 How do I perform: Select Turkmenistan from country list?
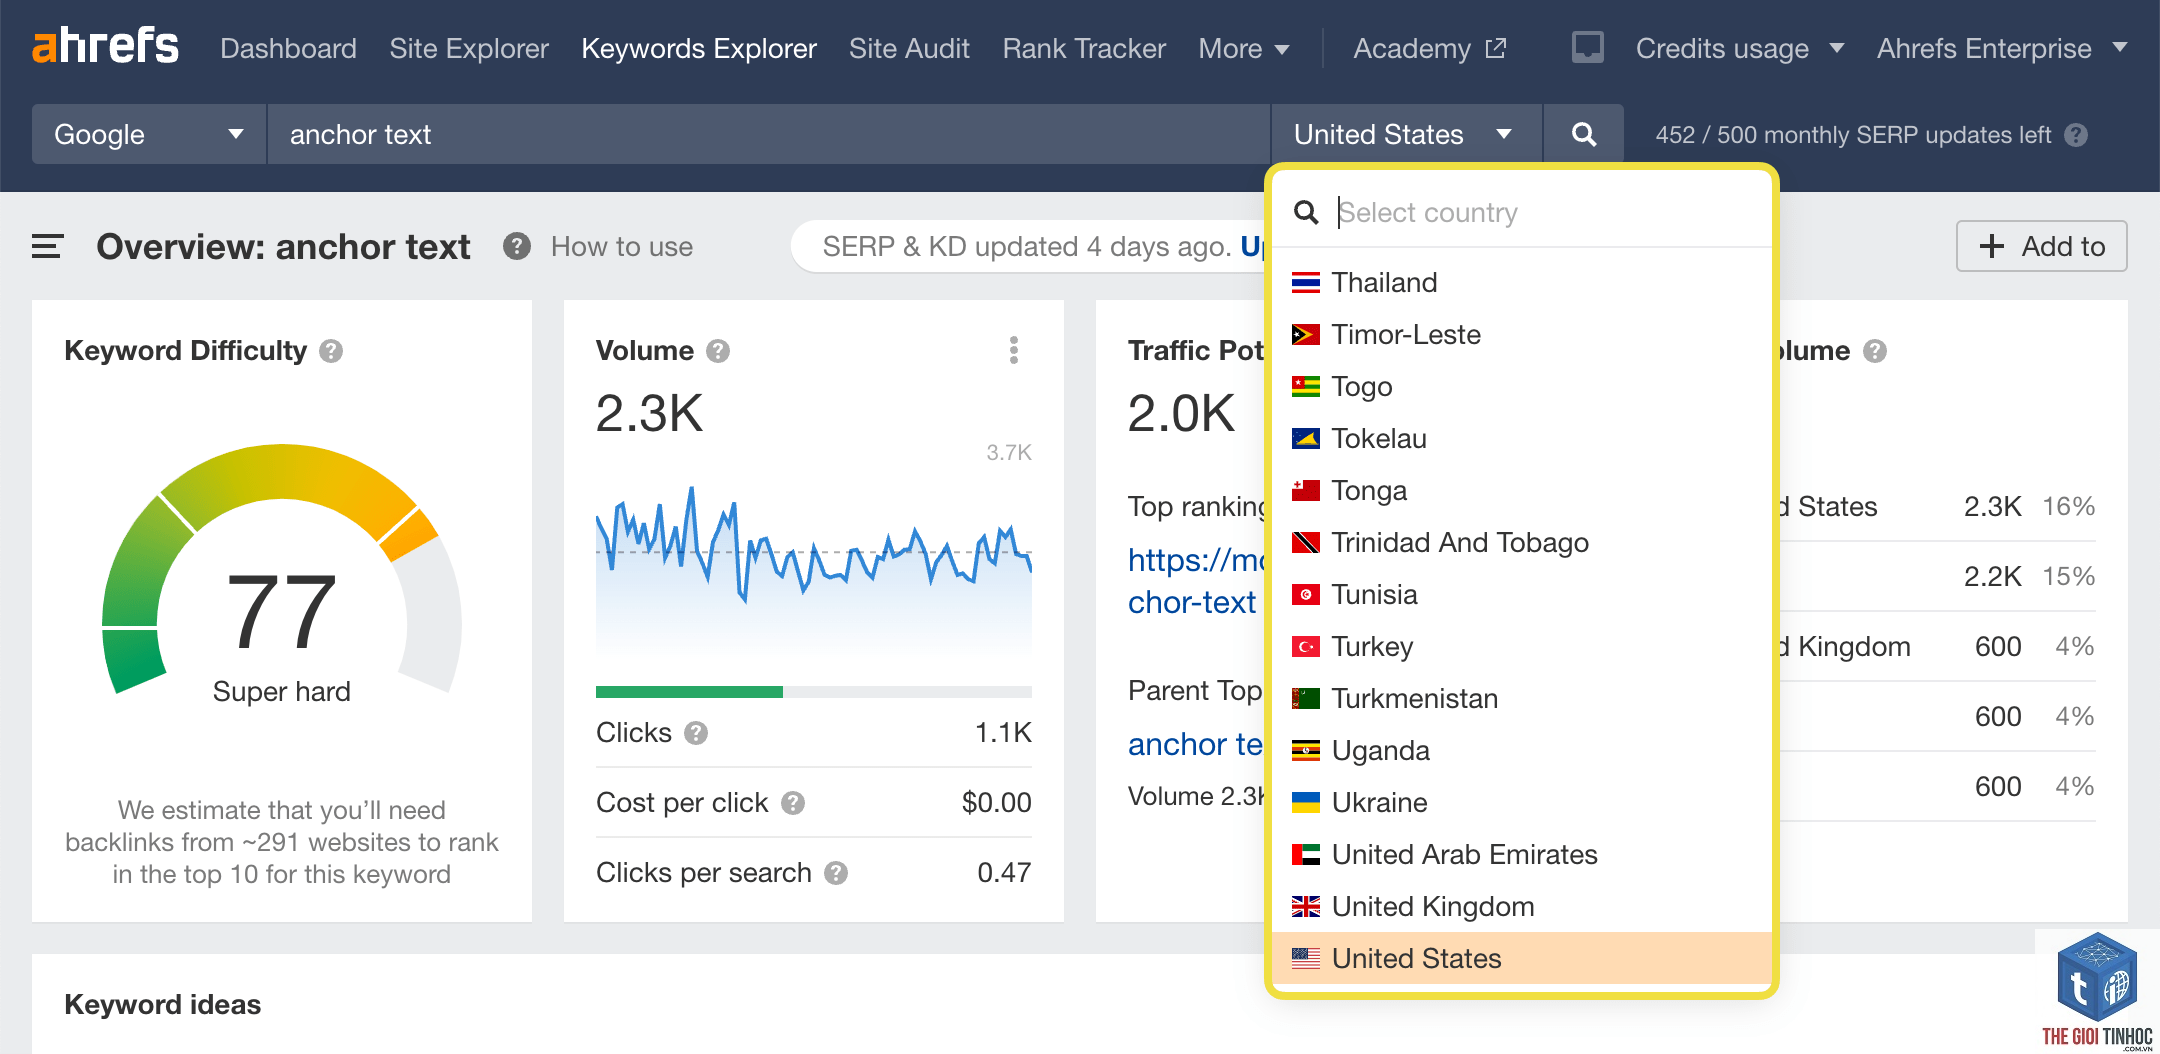coord(1521,699)
